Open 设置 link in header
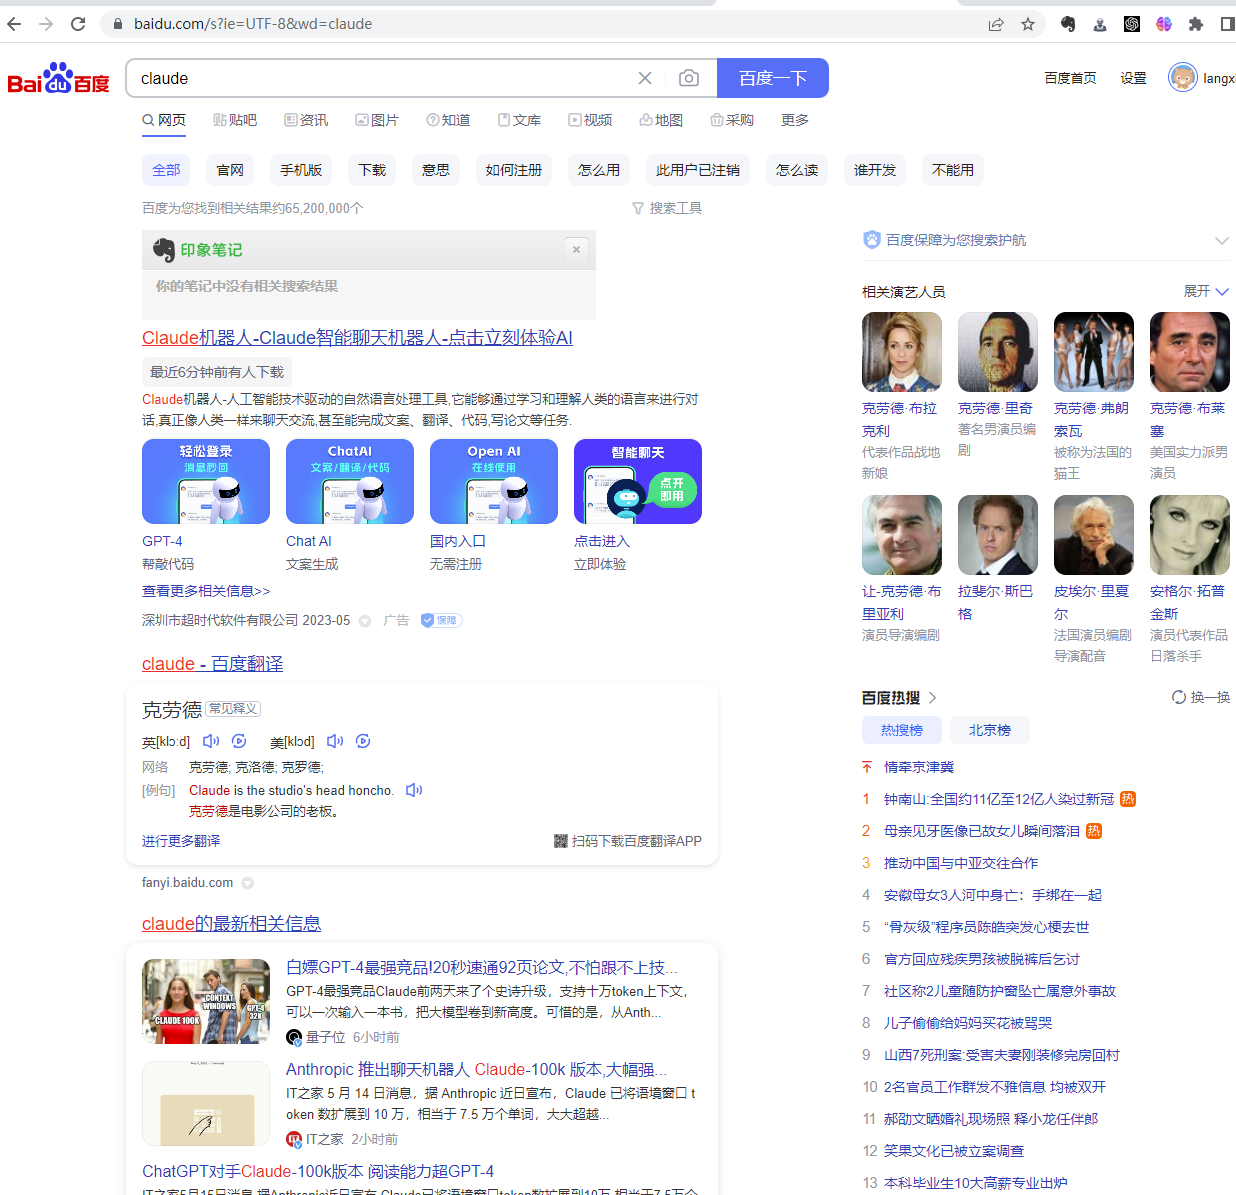Viewport: 1236px width, 1195px height. 1133,78
